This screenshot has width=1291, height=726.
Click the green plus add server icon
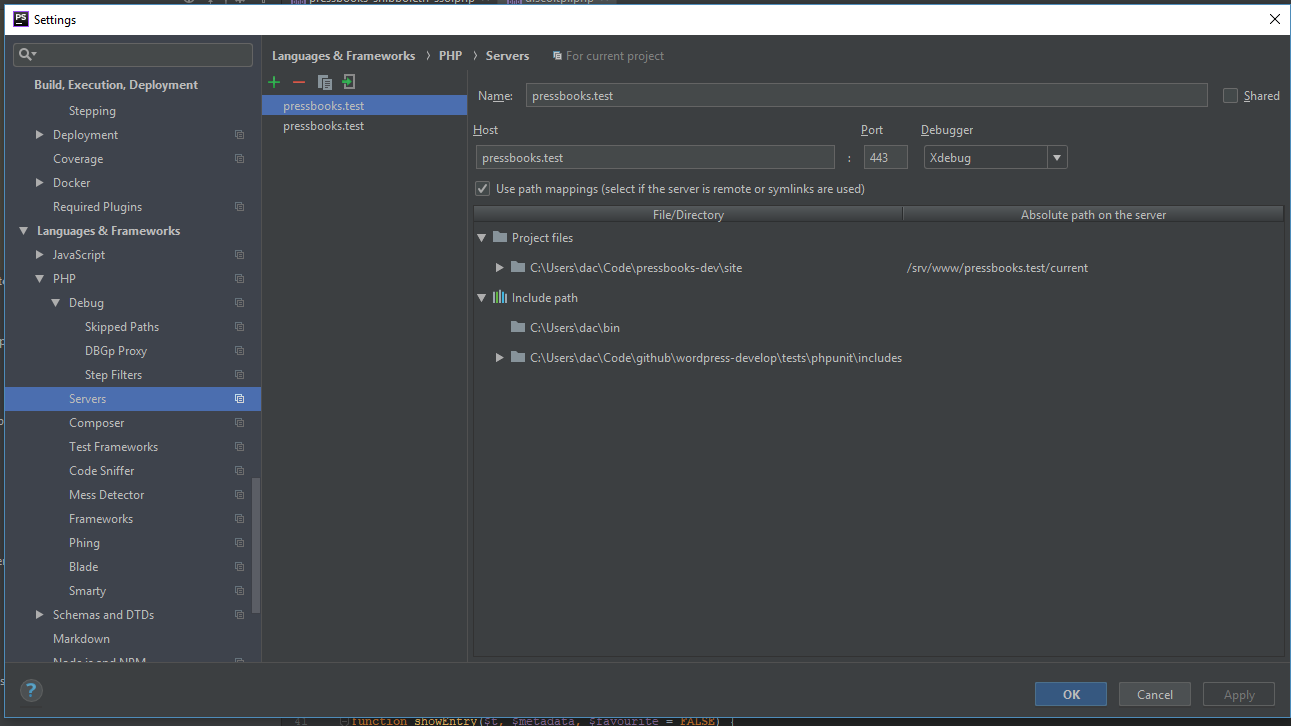274,82
